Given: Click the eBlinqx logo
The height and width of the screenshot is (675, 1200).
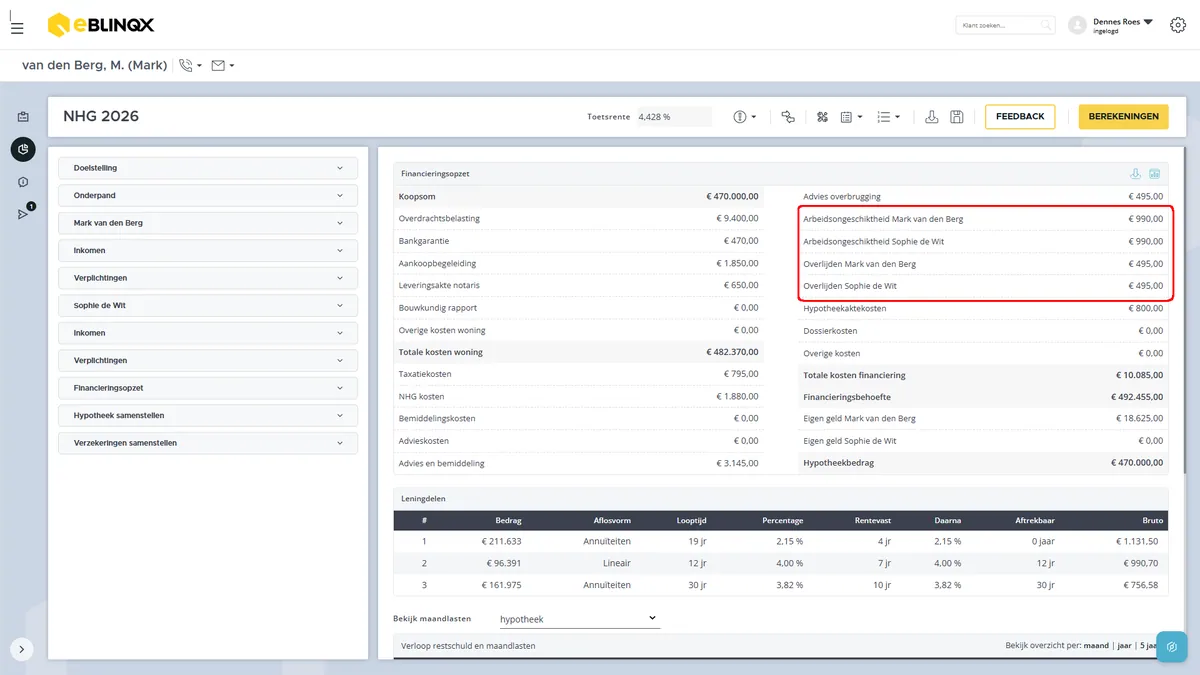Looking at the screenshot, I should pos(101,25).
